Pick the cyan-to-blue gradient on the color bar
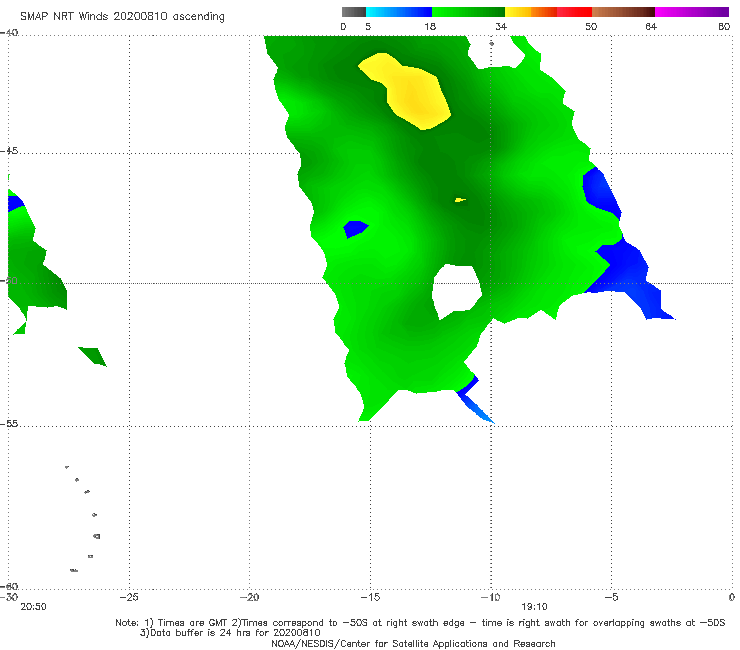 pyautogui.click(x=399, y=12)
